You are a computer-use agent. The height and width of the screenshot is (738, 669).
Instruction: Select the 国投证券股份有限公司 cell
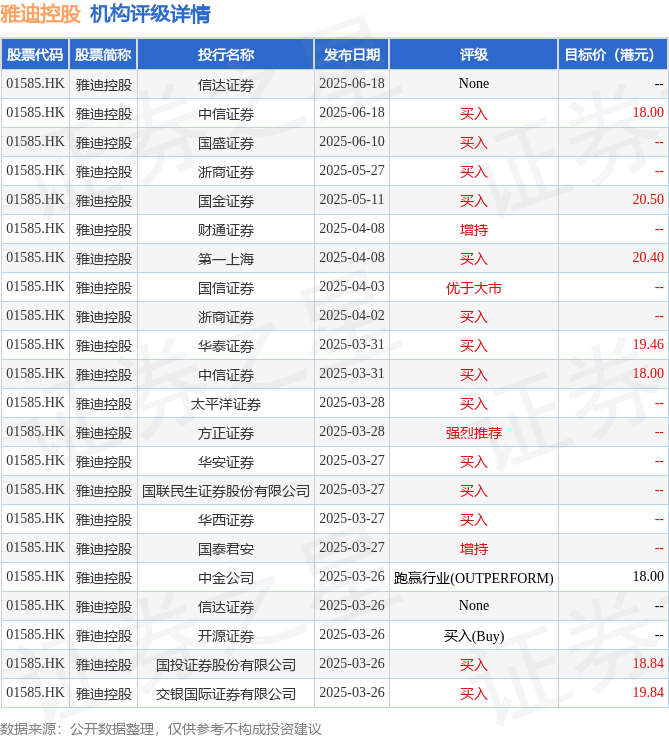click(226, 665)
